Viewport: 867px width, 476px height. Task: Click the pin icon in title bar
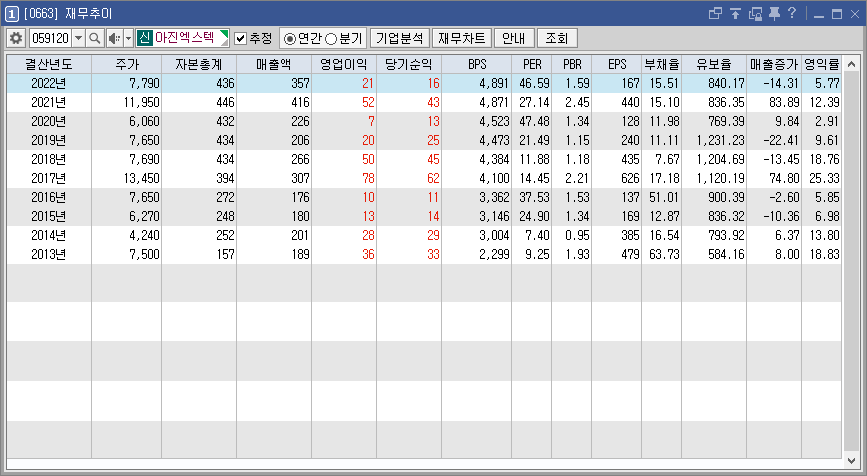[x=774, y=13]
